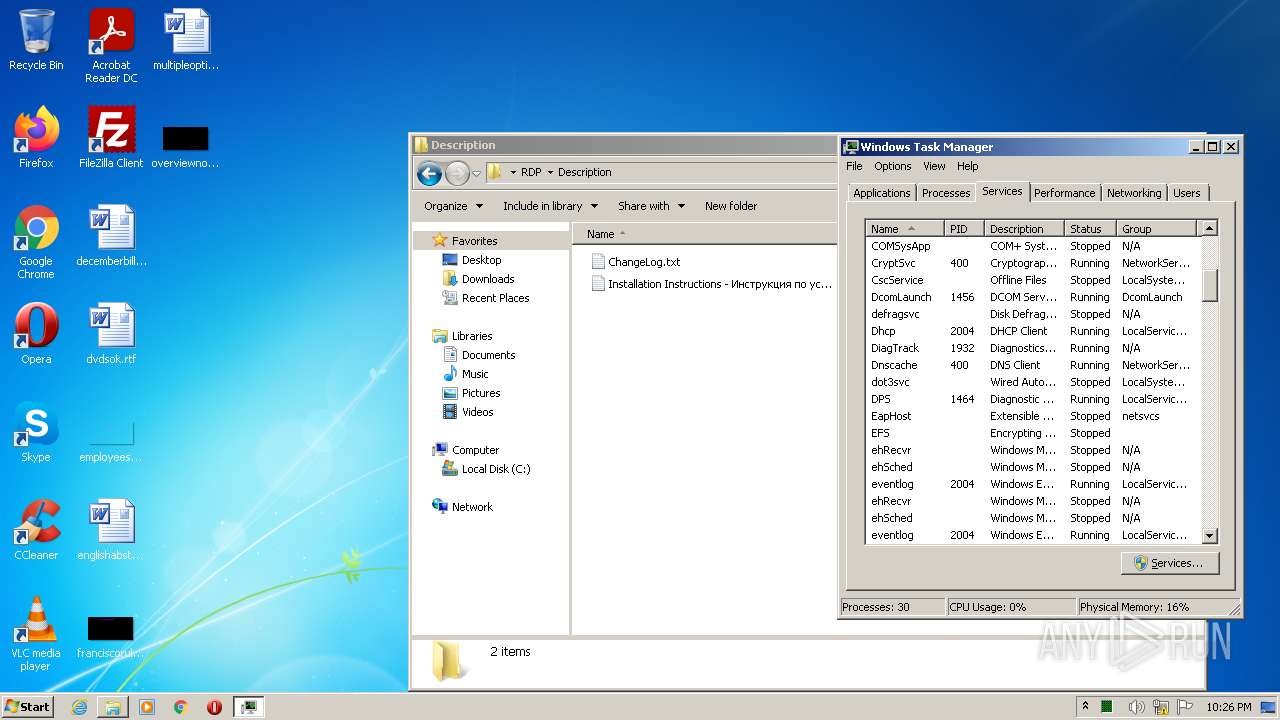Select the DcomLaunch service row
This screenshot has width=1280, height=720.
click(x=1032, y=297)
